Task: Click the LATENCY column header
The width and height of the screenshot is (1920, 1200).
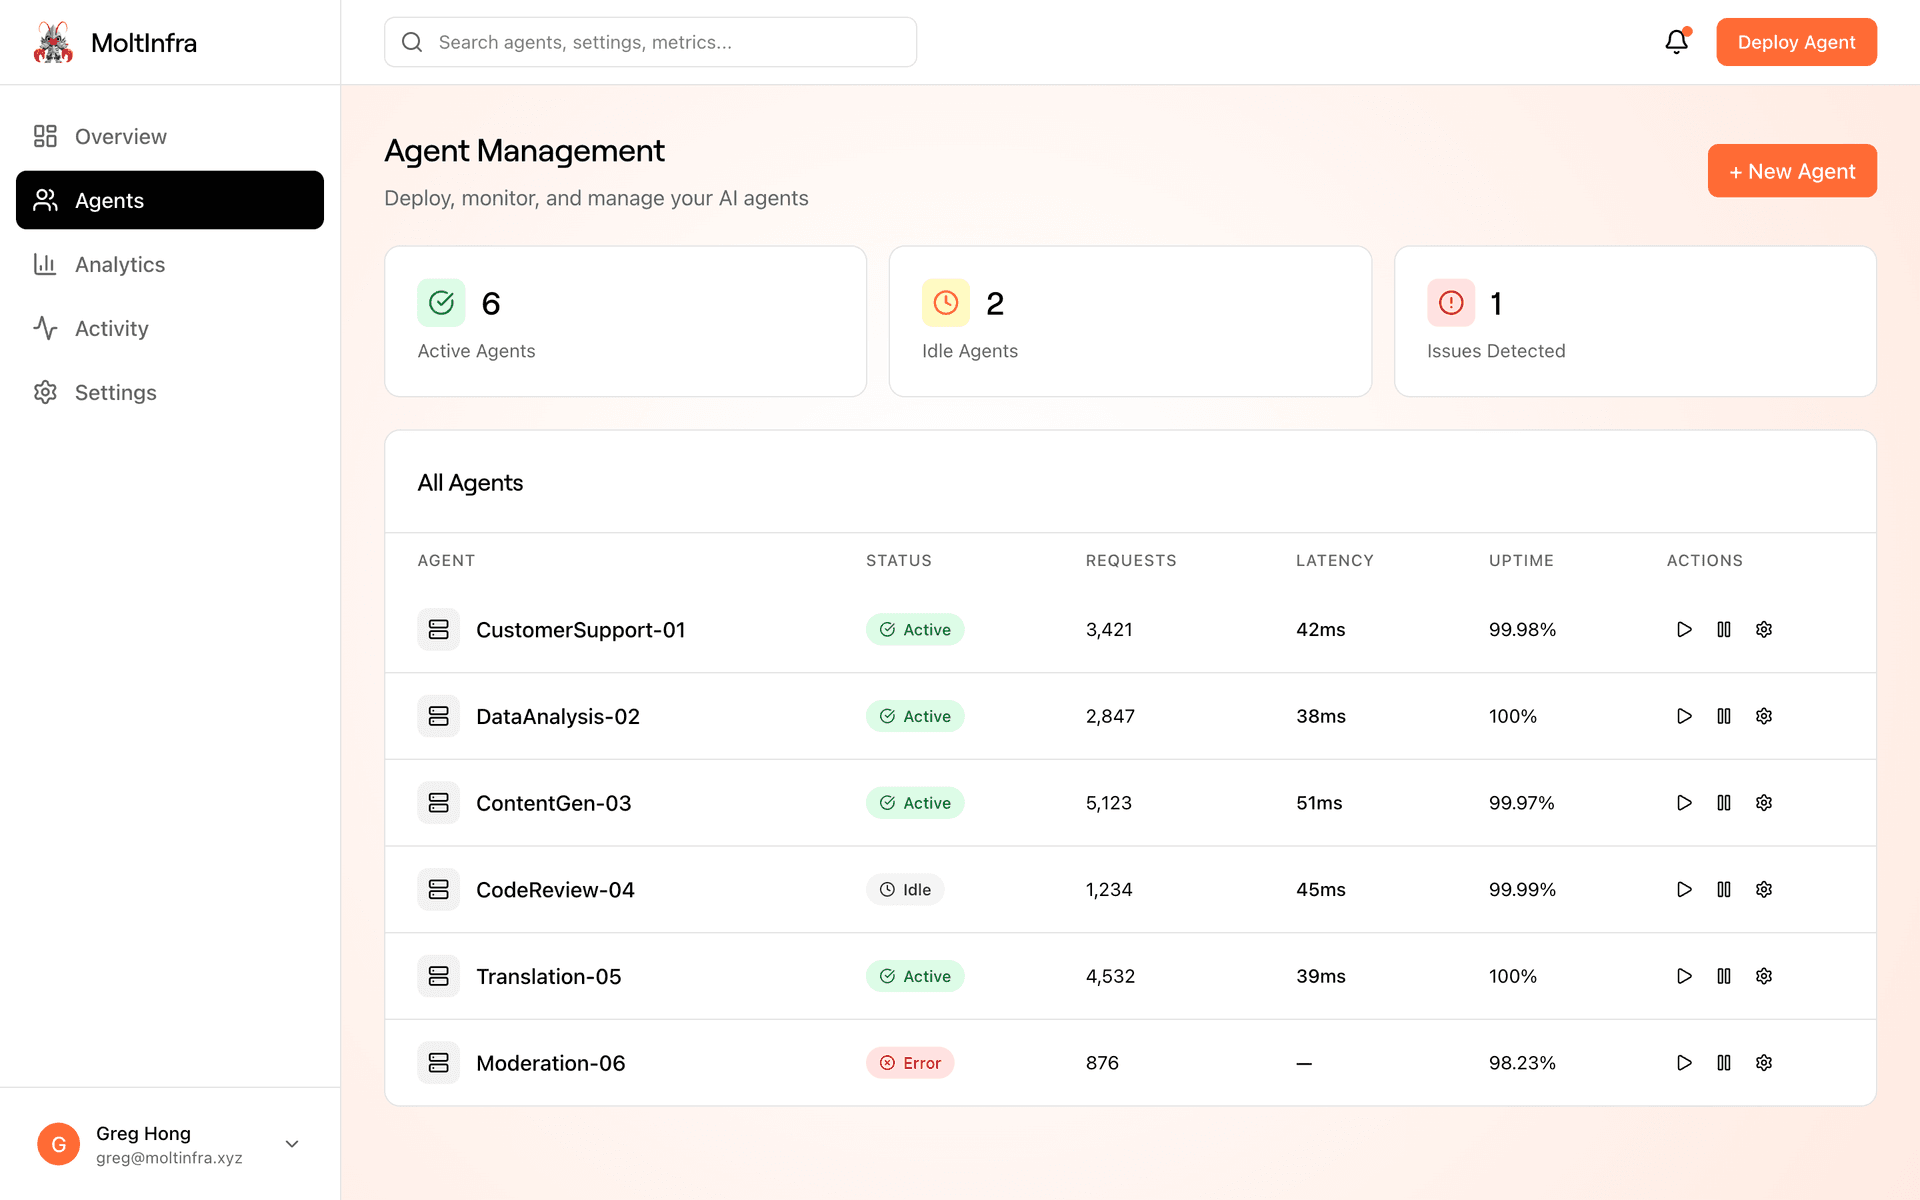Action: click(1335, 560)
